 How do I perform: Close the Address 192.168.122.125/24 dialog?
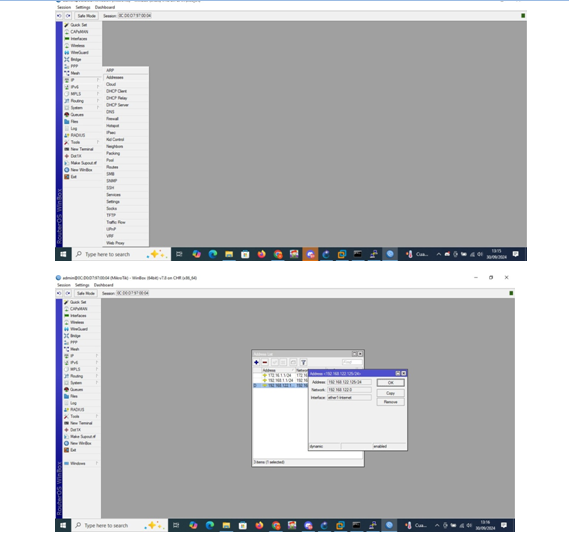404,373
